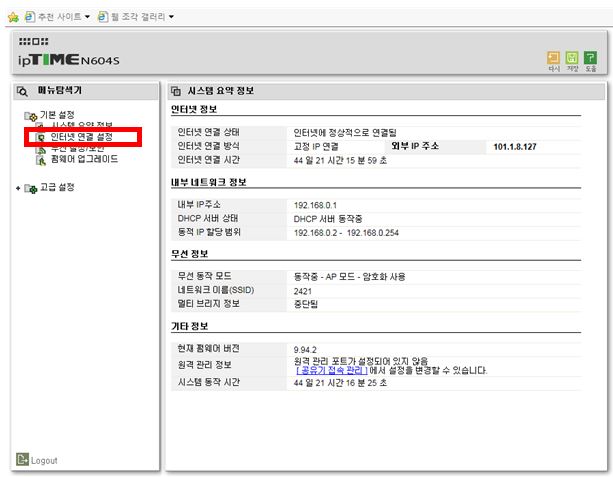Select 시스템 요약 정보 in the menu tree

(84, 125)
